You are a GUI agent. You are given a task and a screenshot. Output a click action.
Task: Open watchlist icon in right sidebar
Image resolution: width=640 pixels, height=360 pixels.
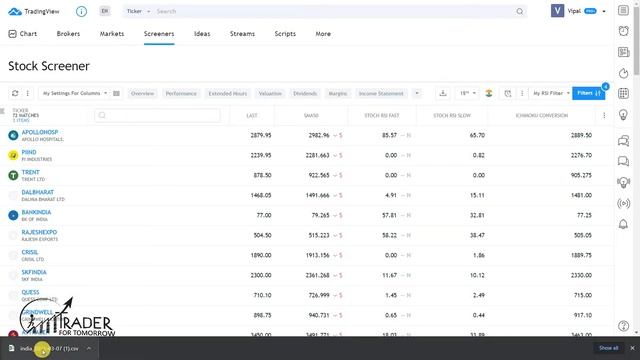pyautogui.click(x=623, y=10)
